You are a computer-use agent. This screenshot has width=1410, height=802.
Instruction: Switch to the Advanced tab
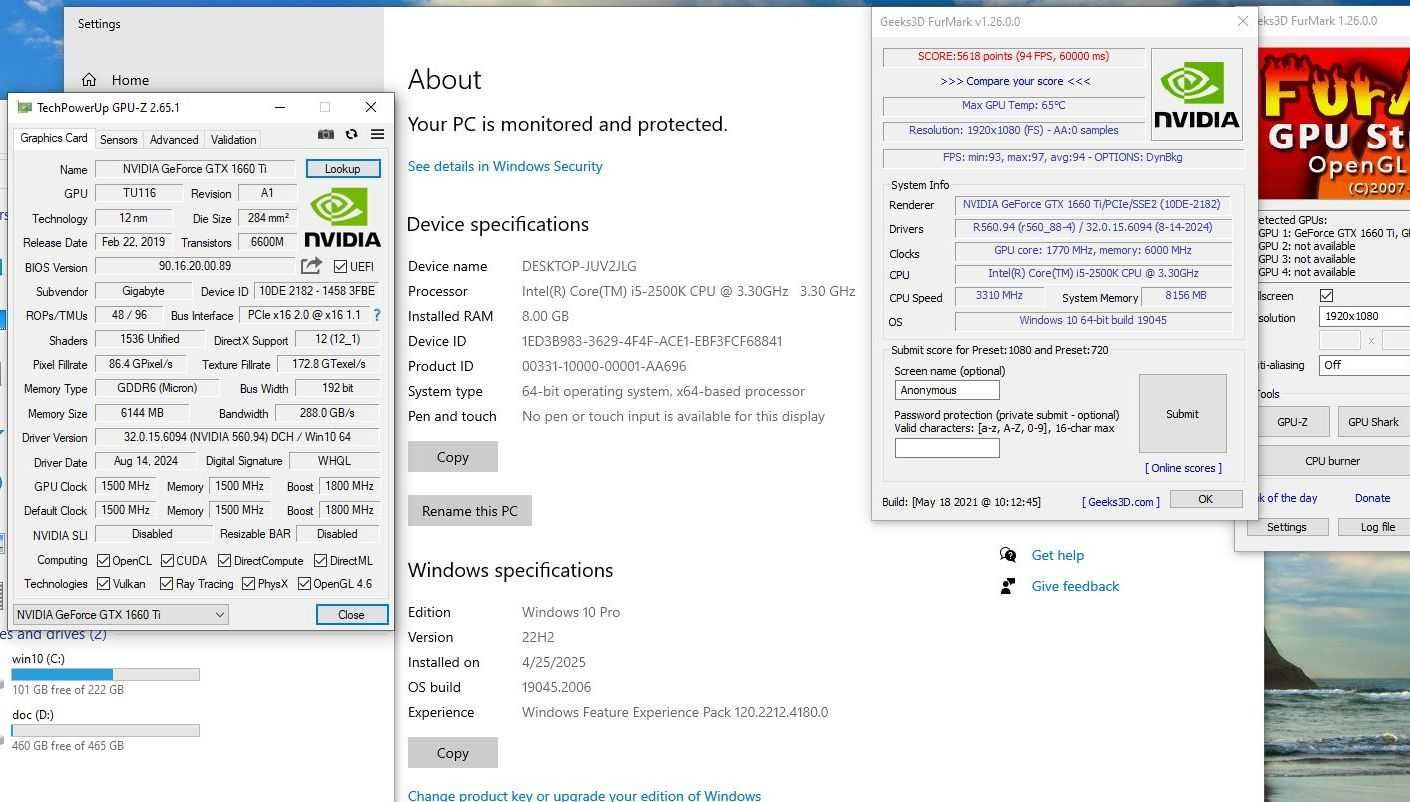pyautogui.click(x=174, y=140)
